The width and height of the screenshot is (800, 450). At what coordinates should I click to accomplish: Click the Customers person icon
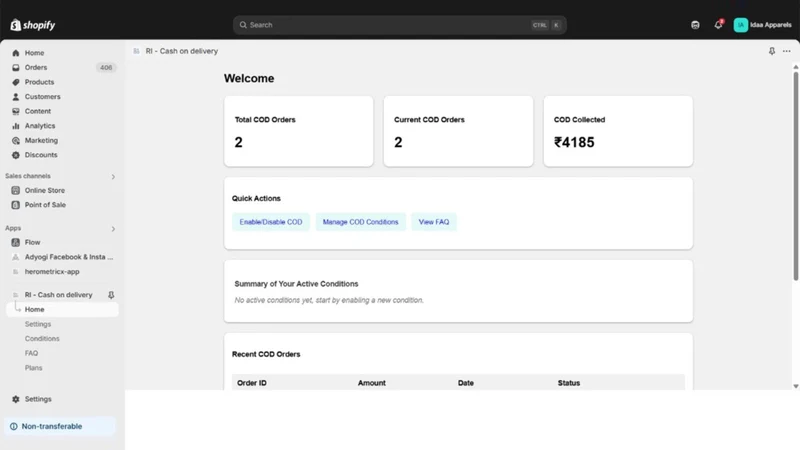coord(16,96)
